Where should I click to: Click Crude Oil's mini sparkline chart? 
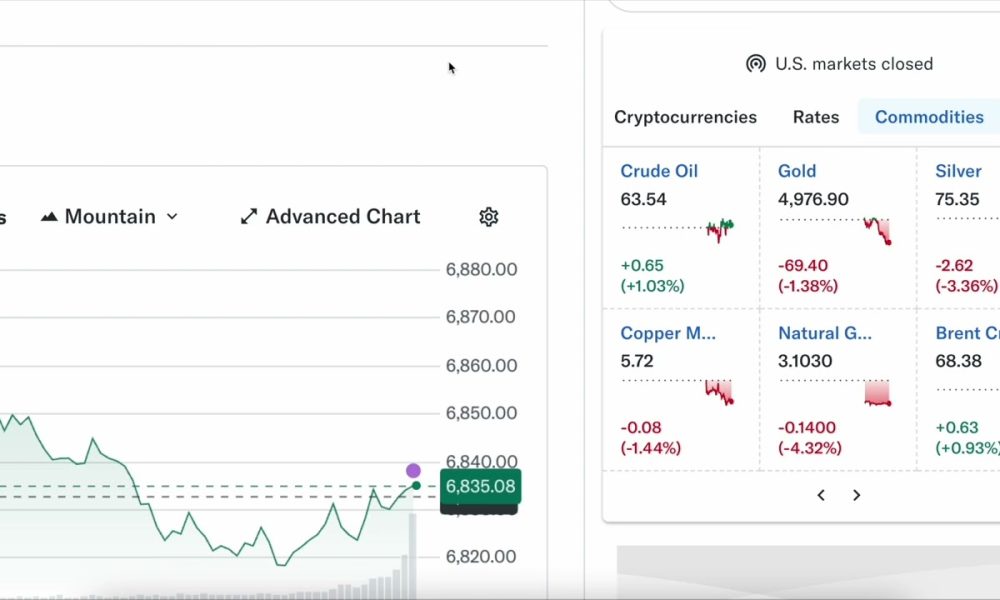coord(718,228)
